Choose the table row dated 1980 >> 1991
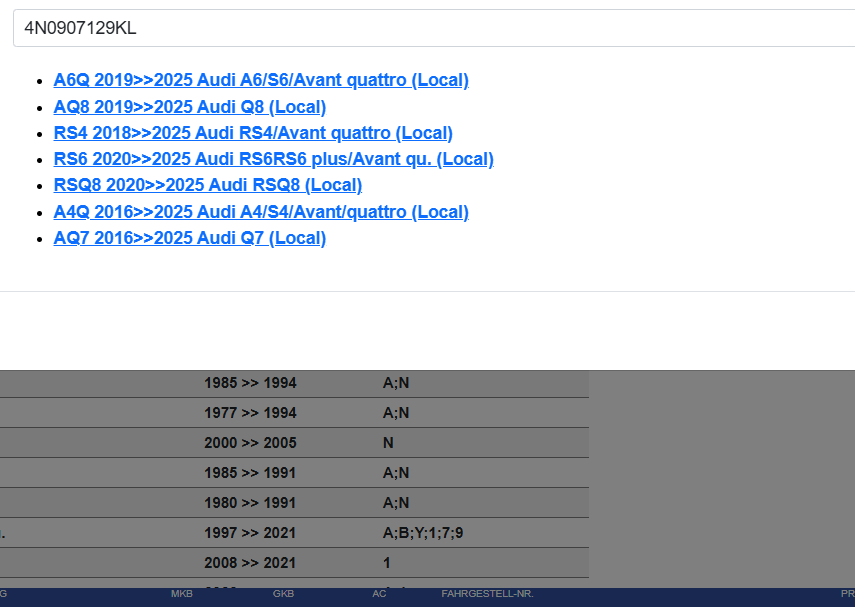The image size is (855, 607). tap(250, 503)
